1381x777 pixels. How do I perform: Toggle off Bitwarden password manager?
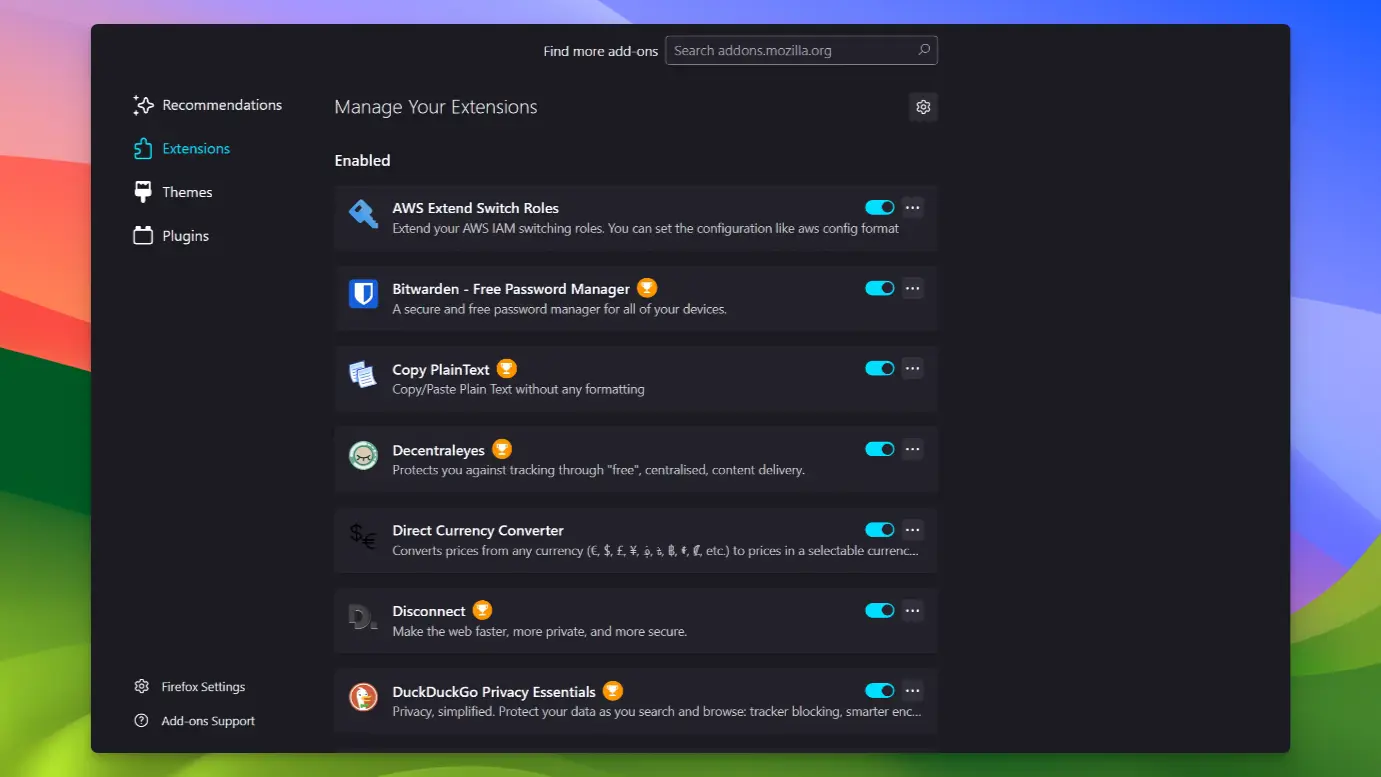[879, 288]
